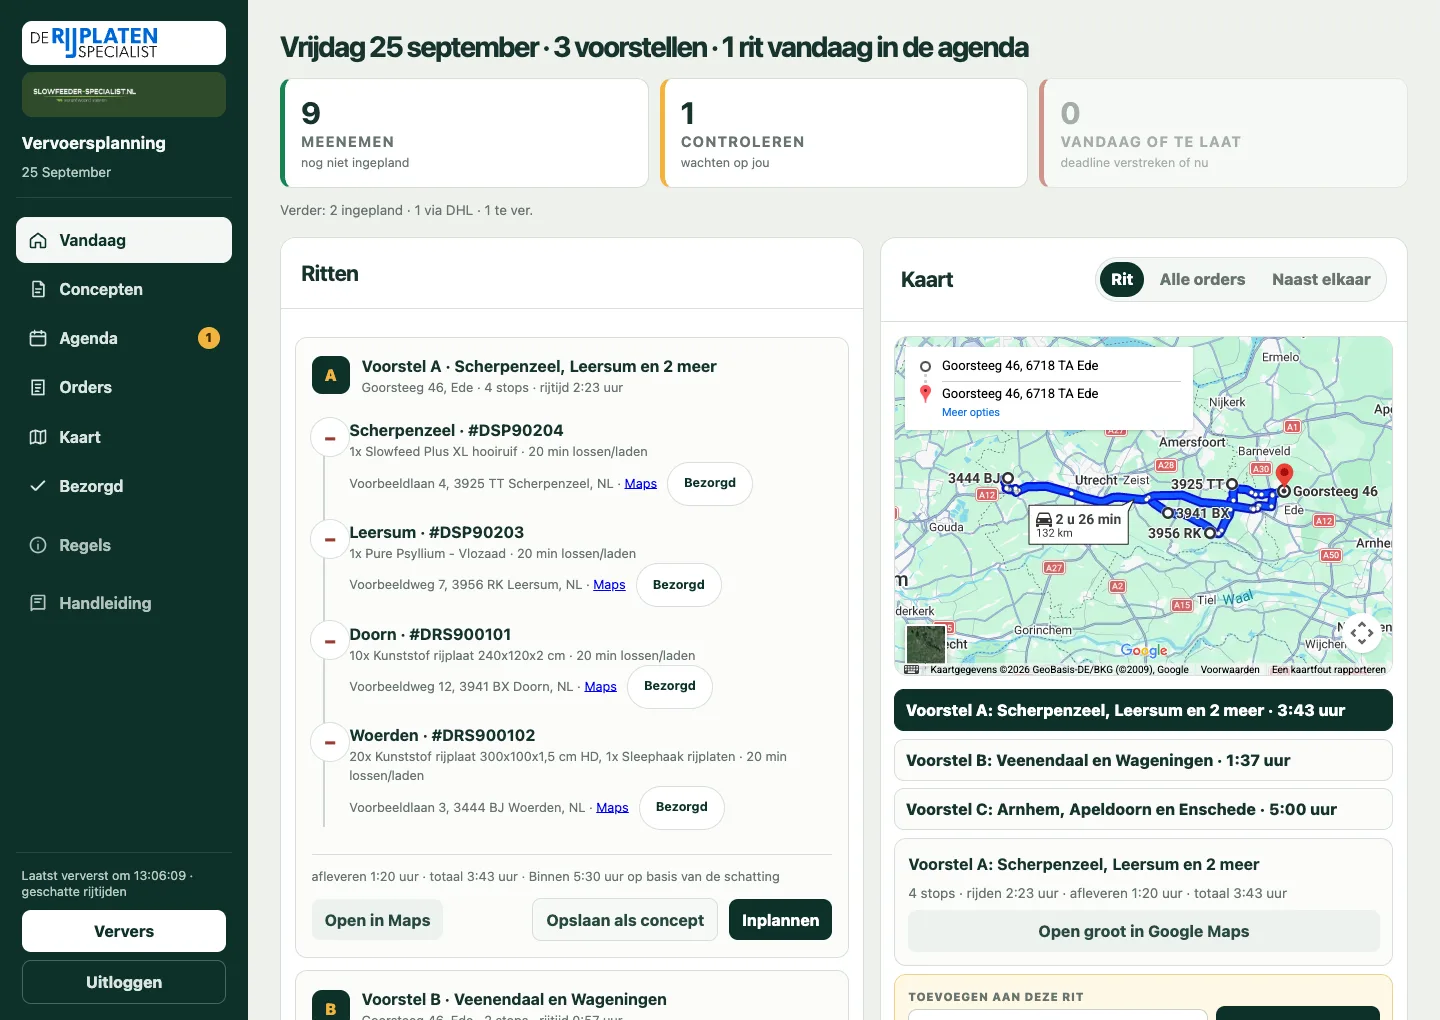Open the Handleiding page
Screen dimensions: 1440x1020
(124, 603)
